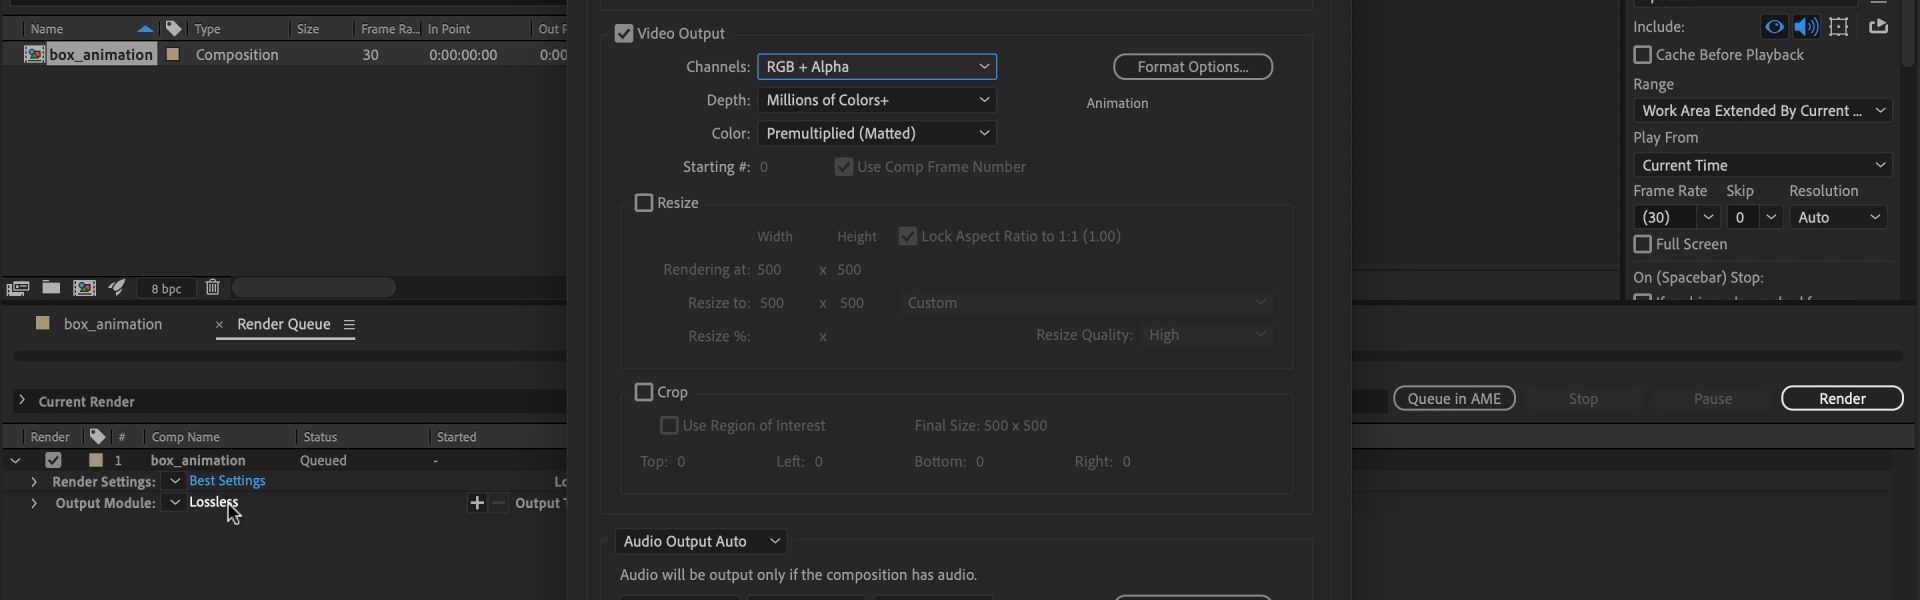Viewport: 1920px width, 600px height.
Task: Enable the Crop checkbox
Action: [x=644, y=392]
